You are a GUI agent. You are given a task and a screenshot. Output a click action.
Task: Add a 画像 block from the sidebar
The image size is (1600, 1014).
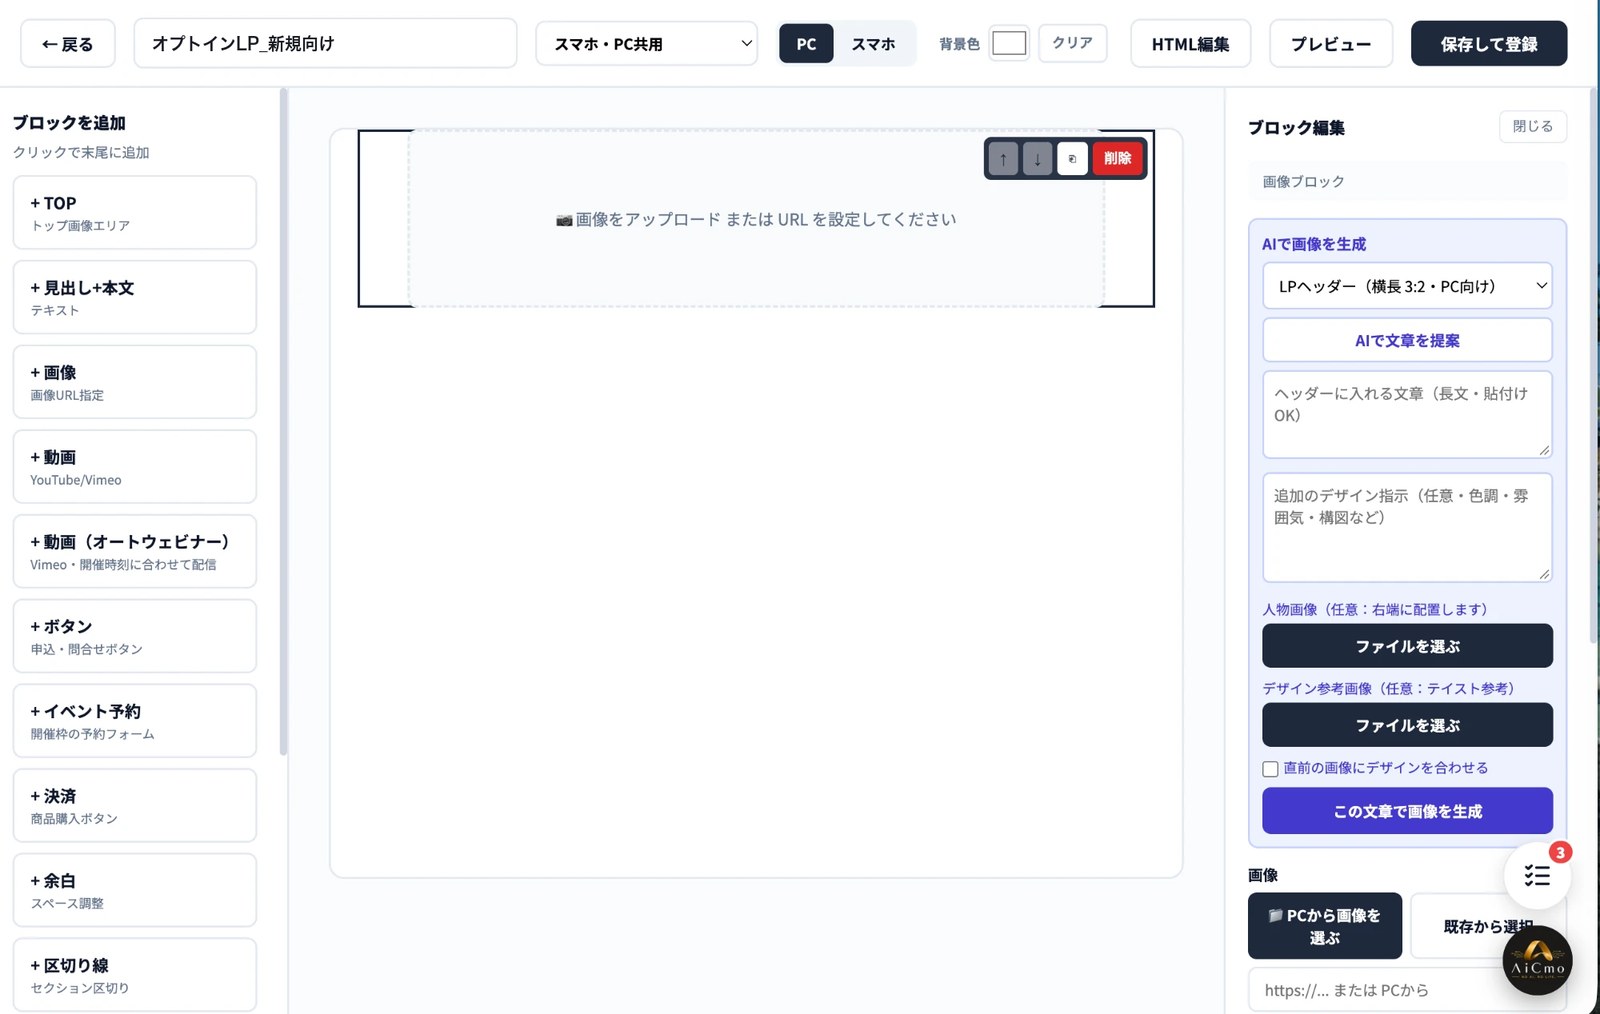click(x=135, y=382)
